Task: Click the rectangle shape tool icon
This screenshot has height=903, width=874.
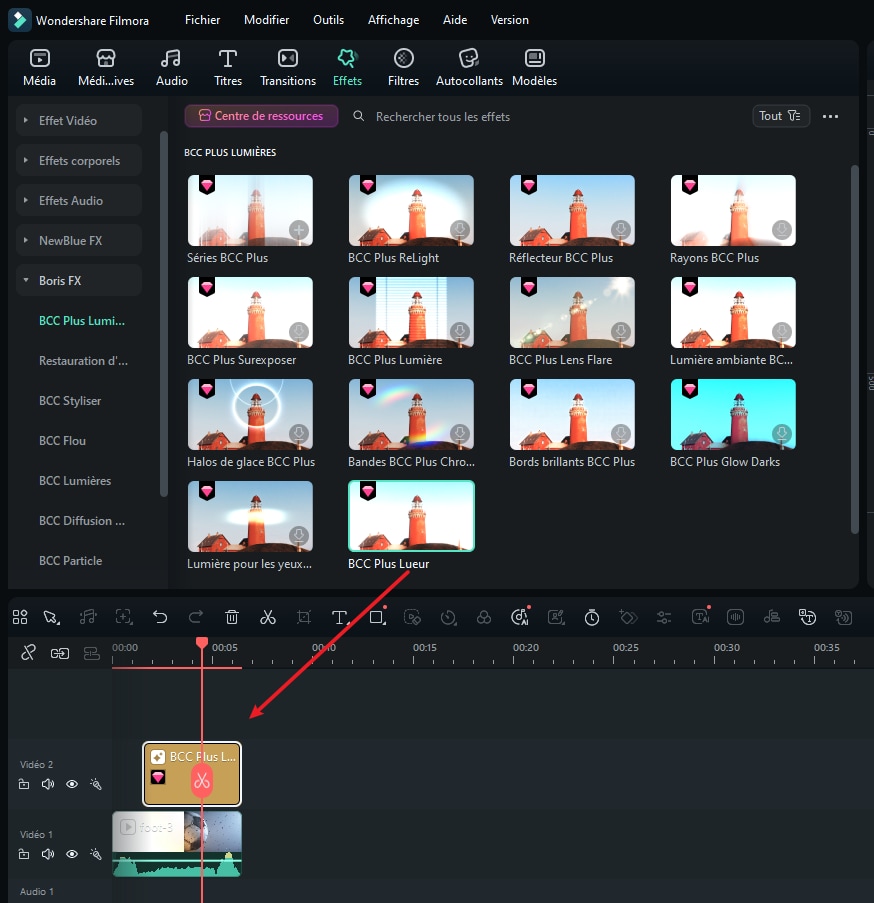Action: (377, 617)
